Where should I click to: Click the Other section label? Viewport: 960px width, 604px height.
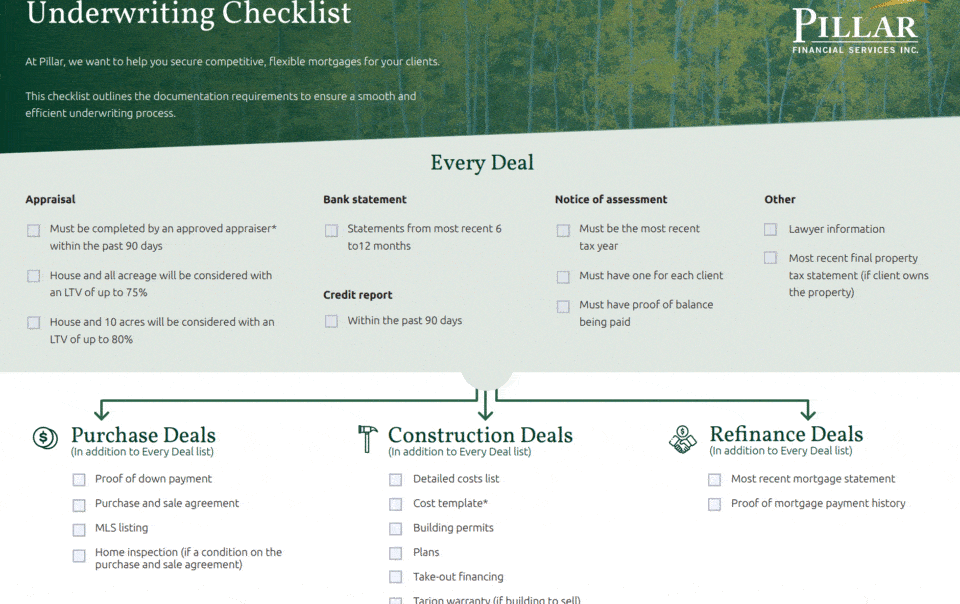click(779, 199)
